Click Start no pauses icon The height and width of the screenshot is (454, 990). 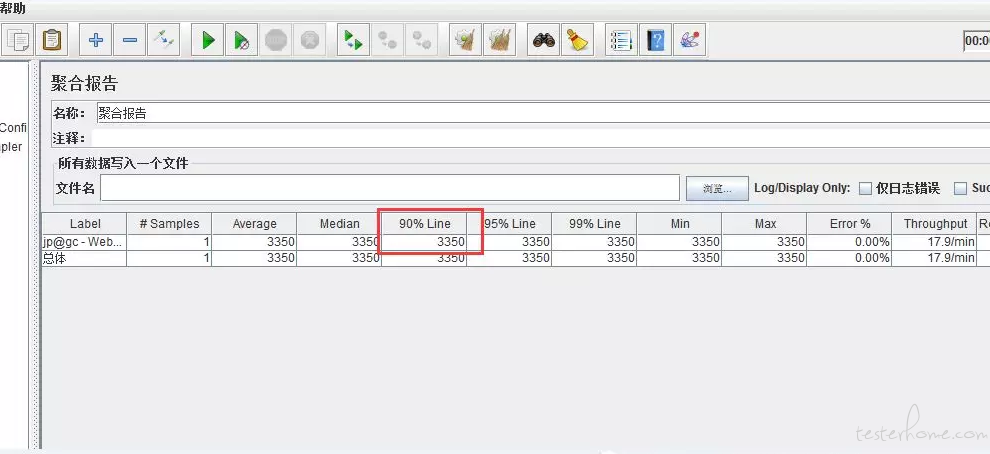click(242, 40)
